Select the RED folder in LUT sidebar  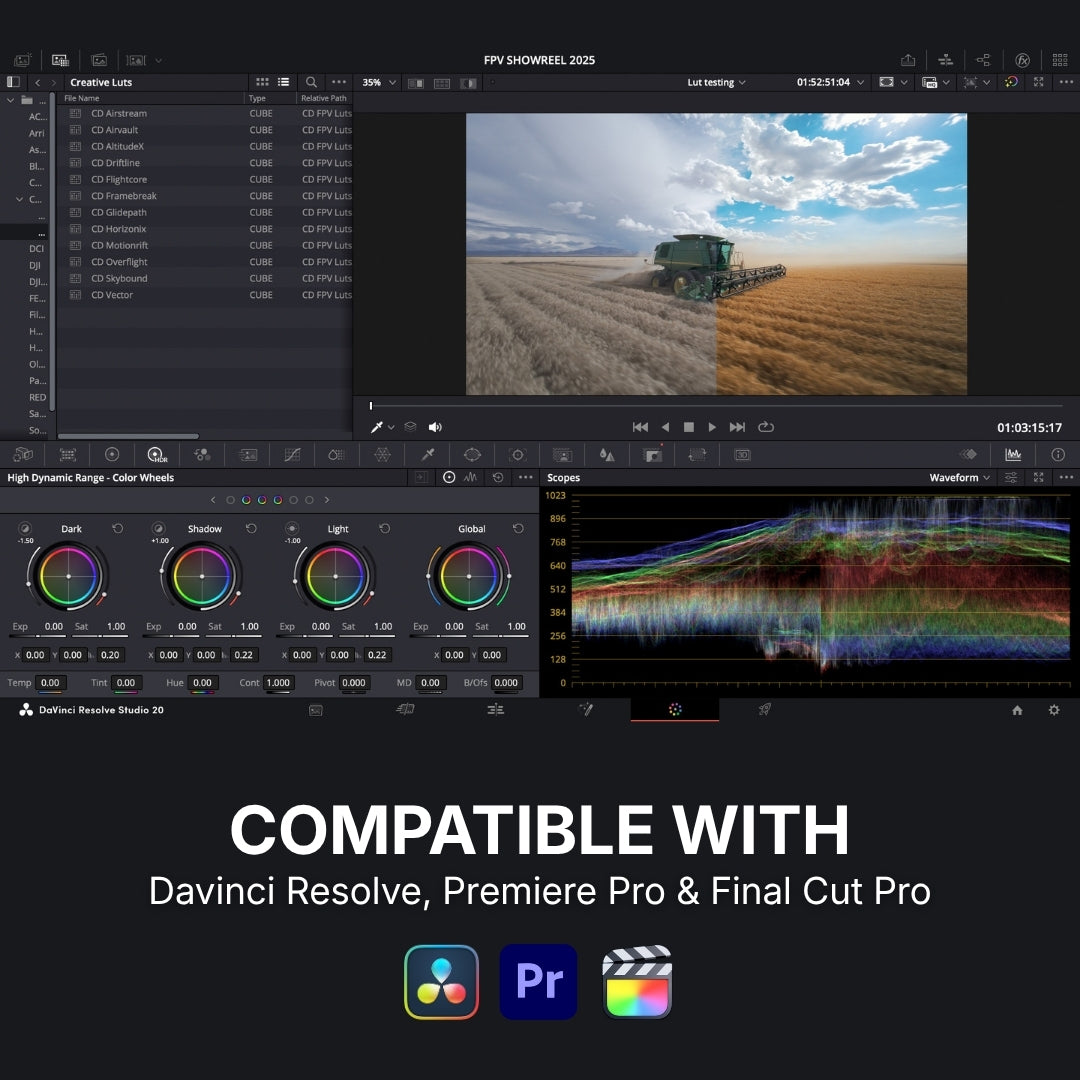37,397
